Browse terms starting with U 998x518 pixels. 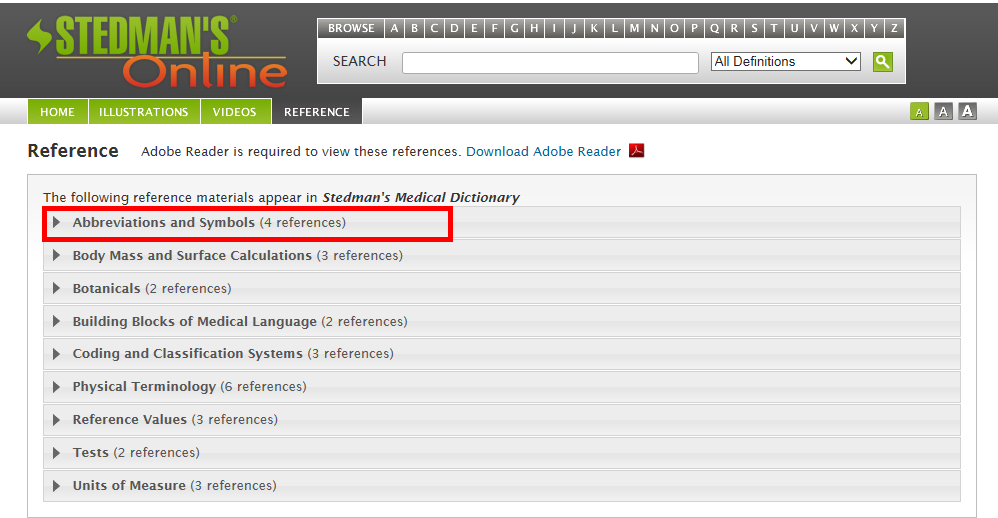click(794, 28)
